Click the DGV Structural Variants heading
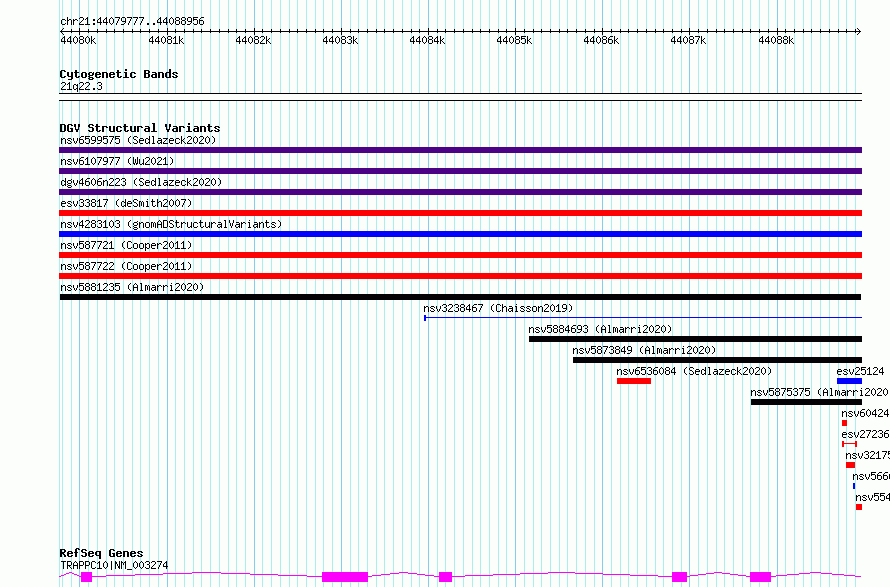The height and width of the screenshot is (587, 890). [x=140, y=128]
